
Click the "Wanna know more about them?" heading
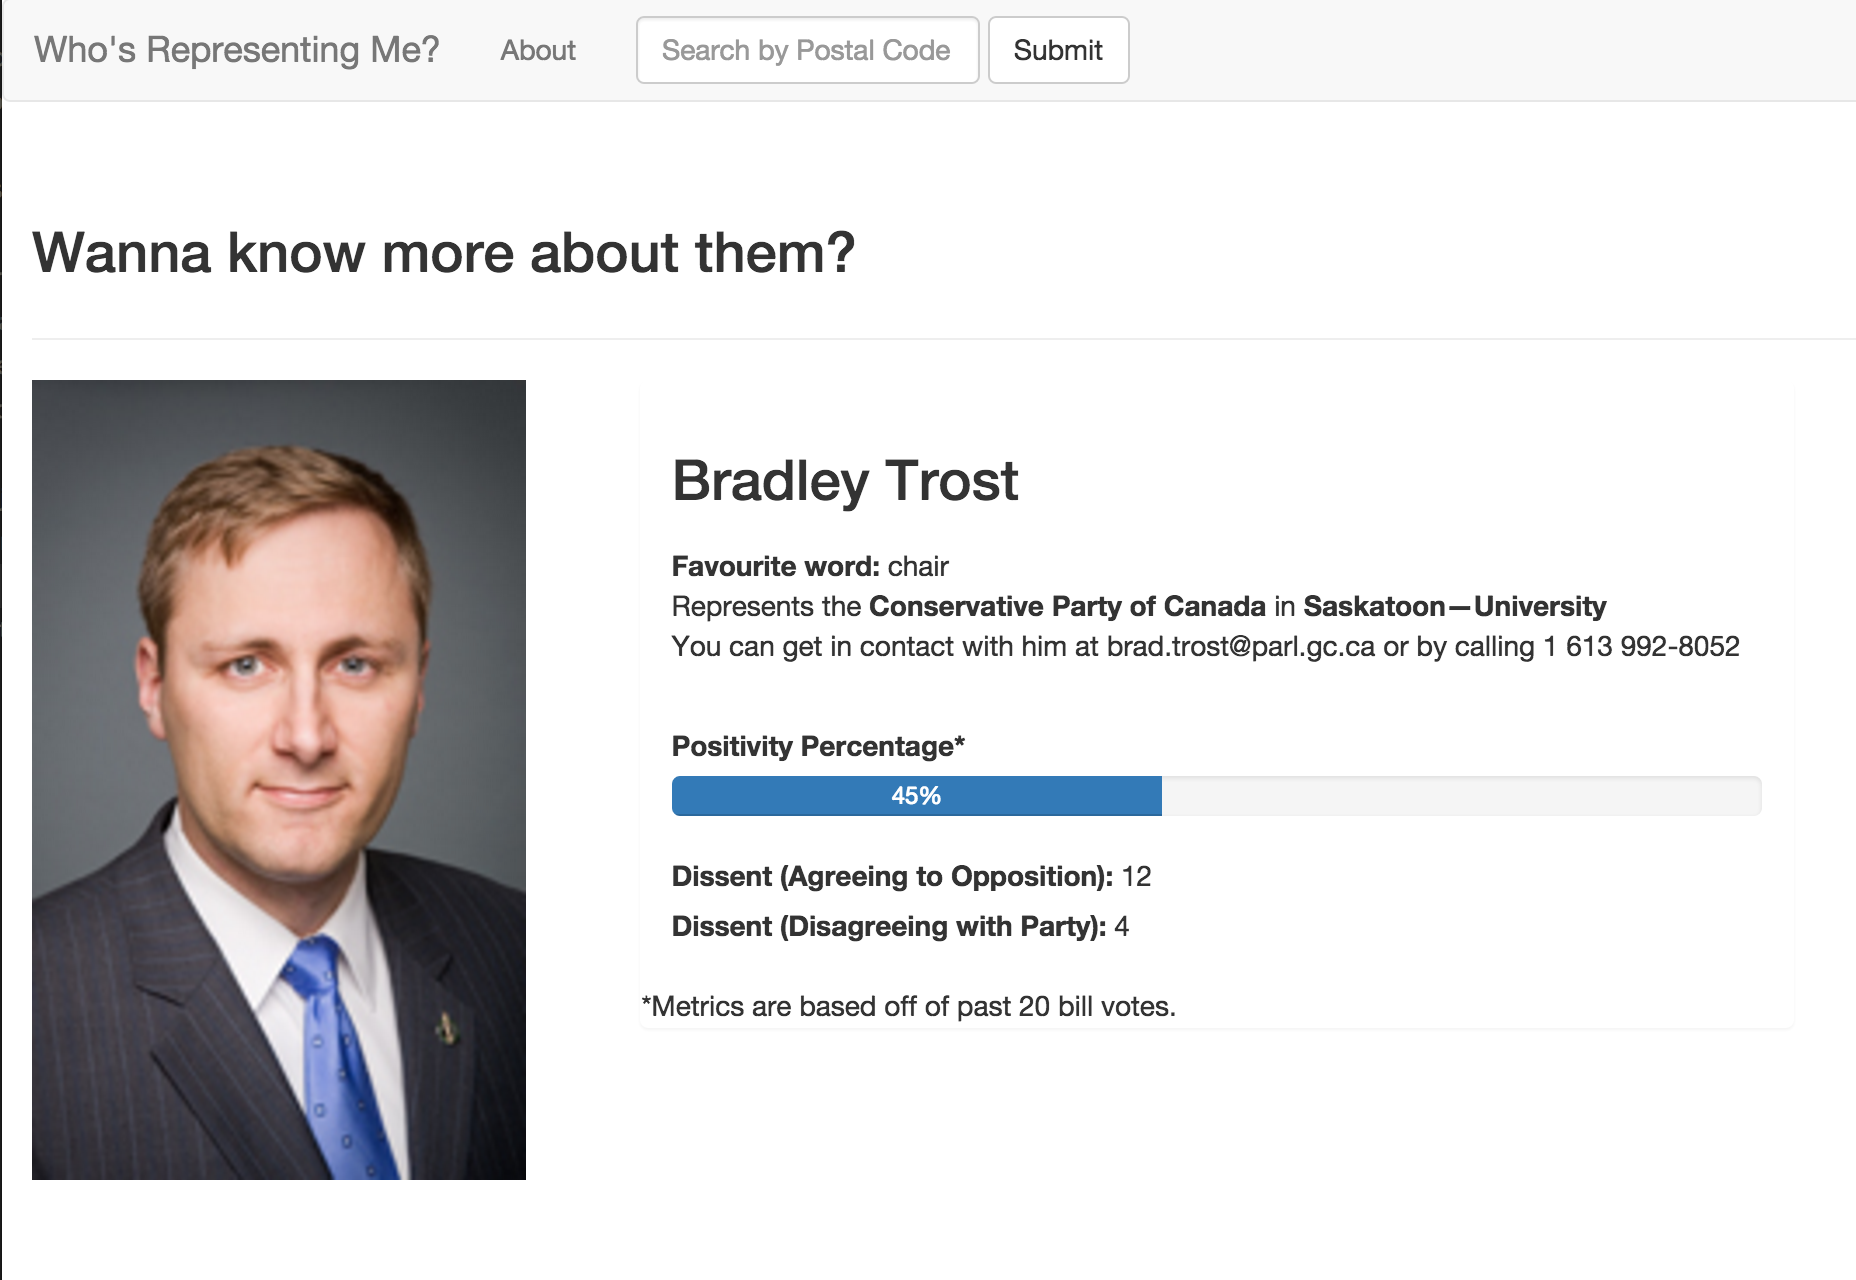pos(443,252)
